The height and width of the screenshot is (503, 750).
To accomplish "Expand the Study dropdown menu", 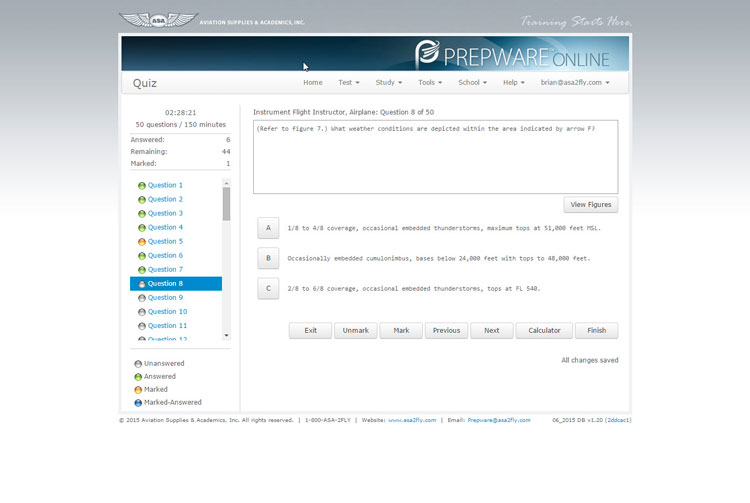I will [x=388, y=83].
